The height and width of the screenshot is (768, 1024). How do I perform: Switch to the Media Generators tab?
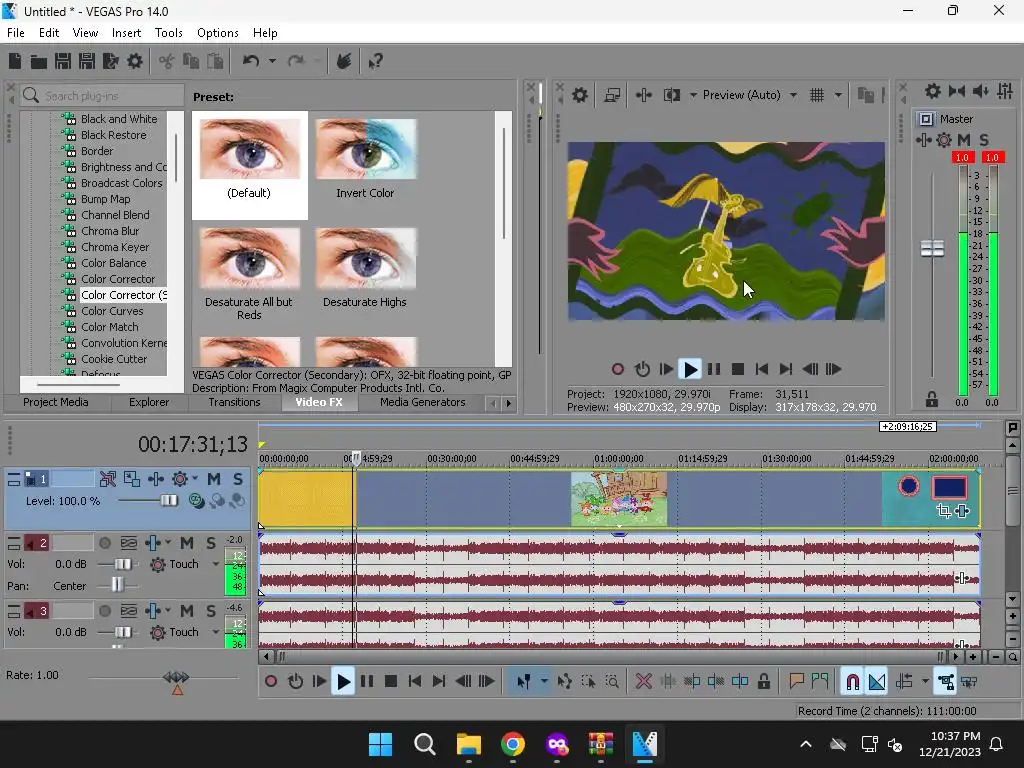[x=423, y=402]
